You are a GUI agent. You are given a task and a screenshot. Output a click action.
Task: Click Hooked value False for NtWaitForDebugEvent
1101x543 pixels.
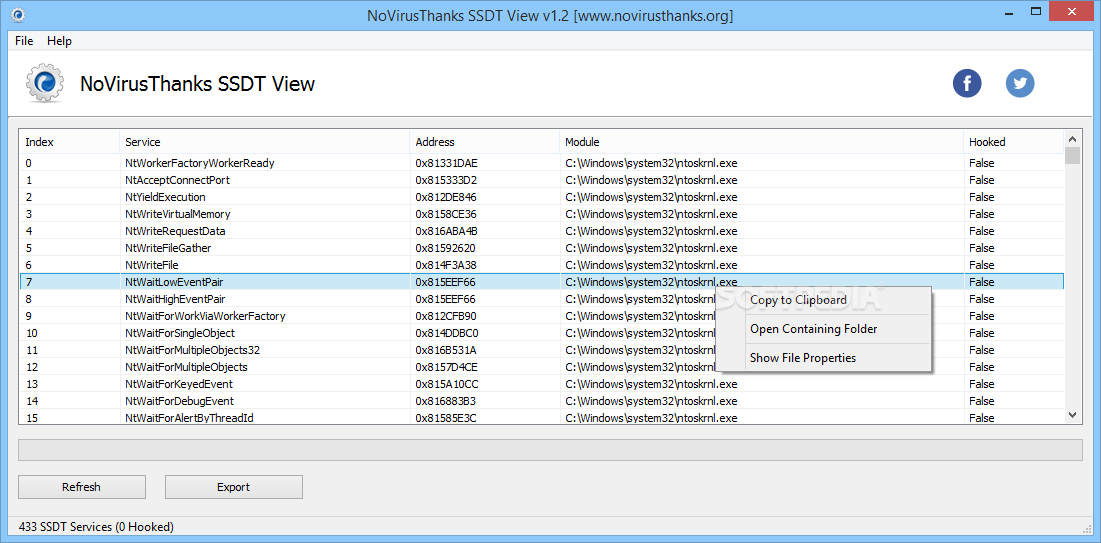[x=982, y=400]
